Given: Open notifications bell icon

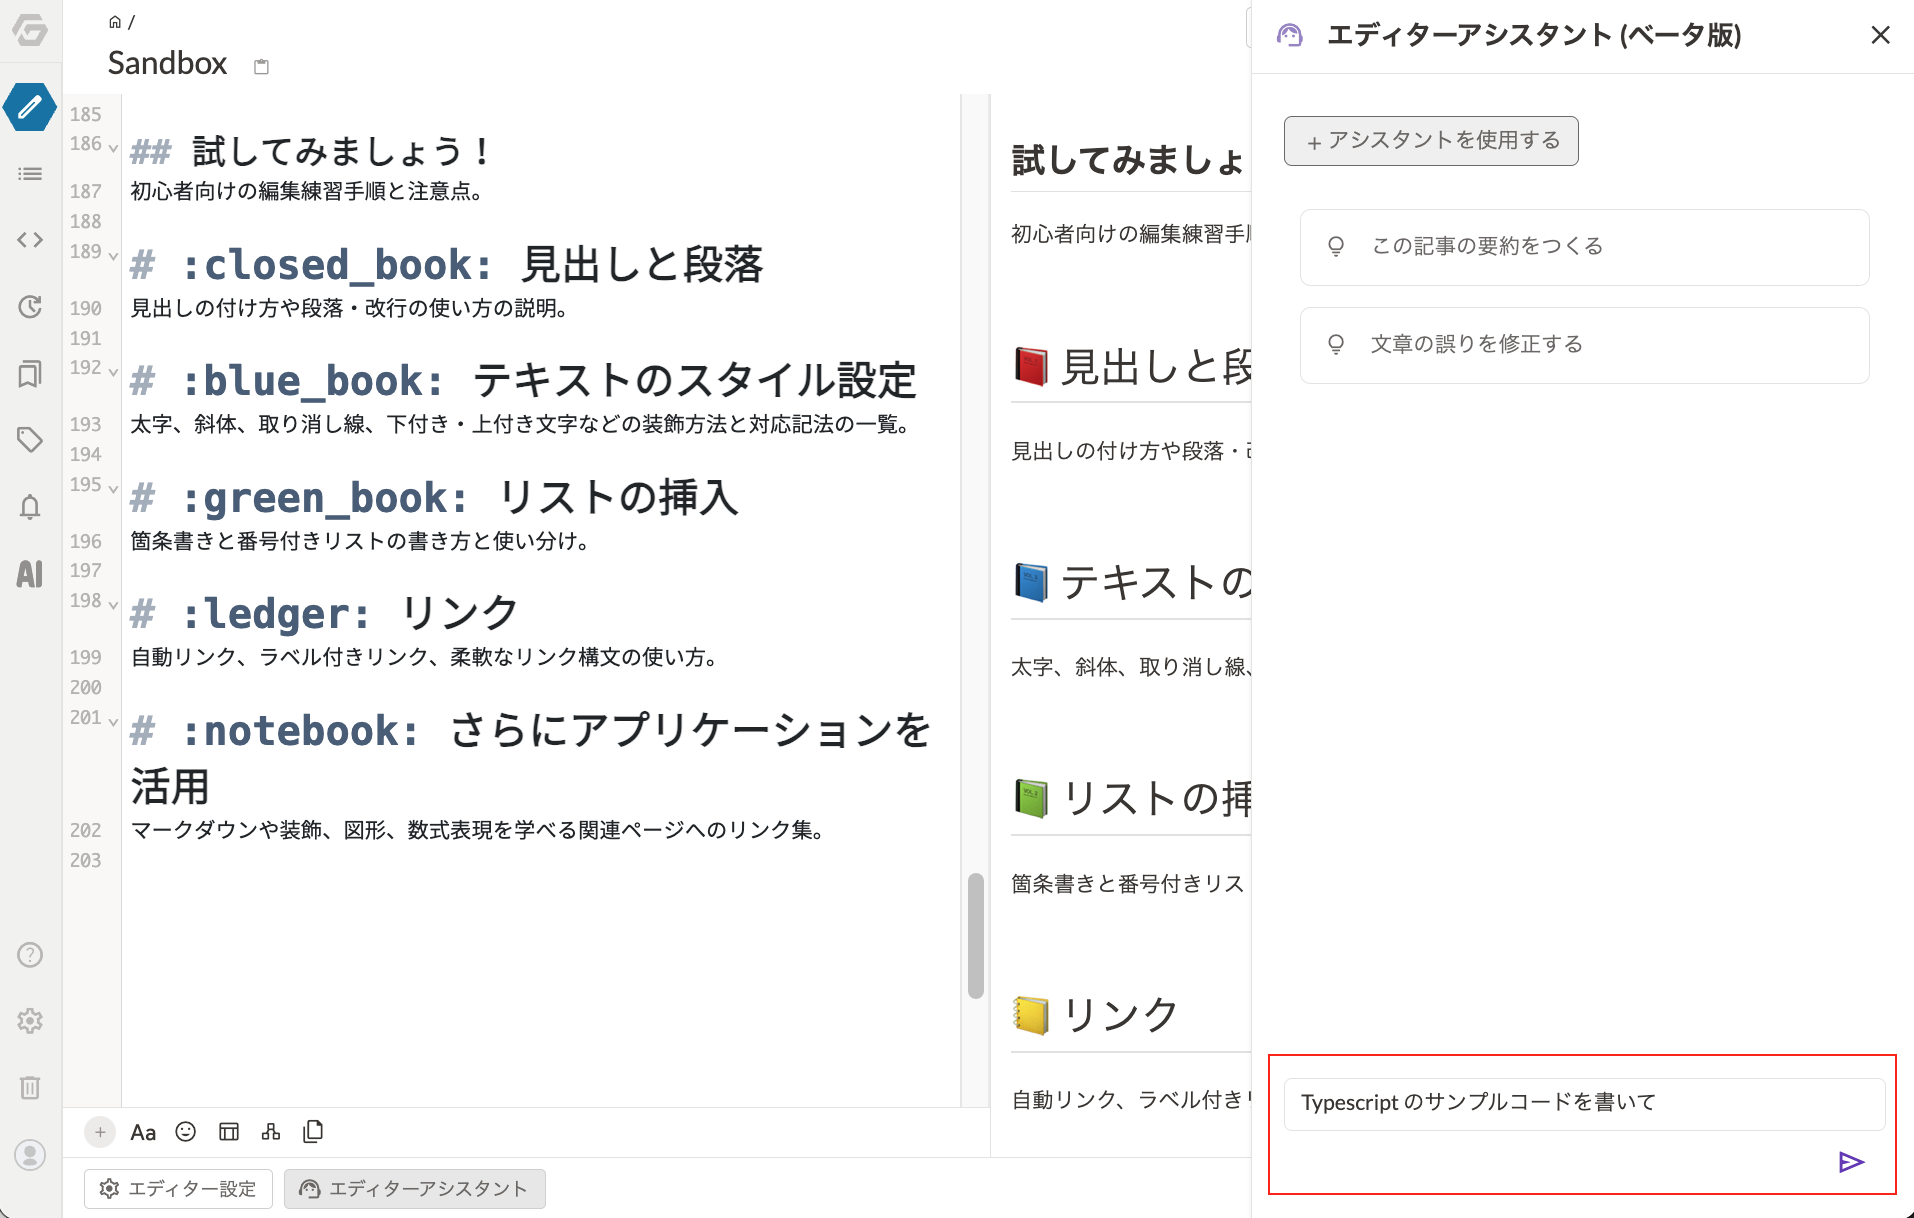Looking at the screenshot, I should (x=30, y=507).
